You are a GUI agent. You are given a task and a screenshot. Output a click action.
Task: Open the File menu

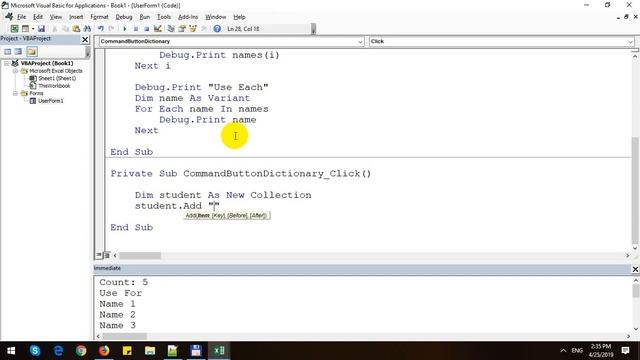click(21, 17)
